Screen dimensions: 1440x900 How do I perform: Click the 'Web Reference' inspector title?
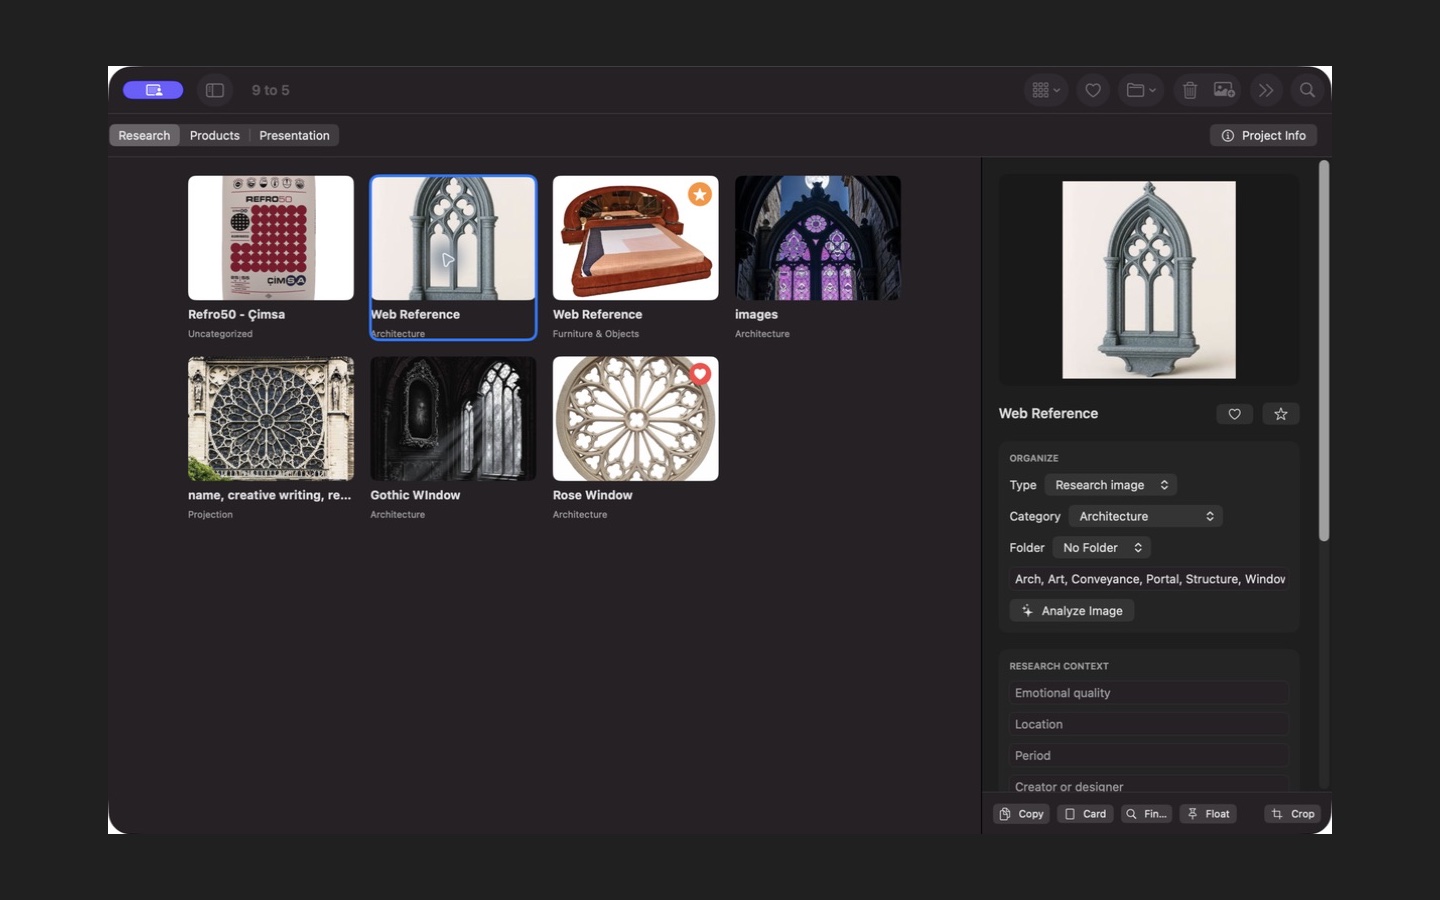(1048, 413)
